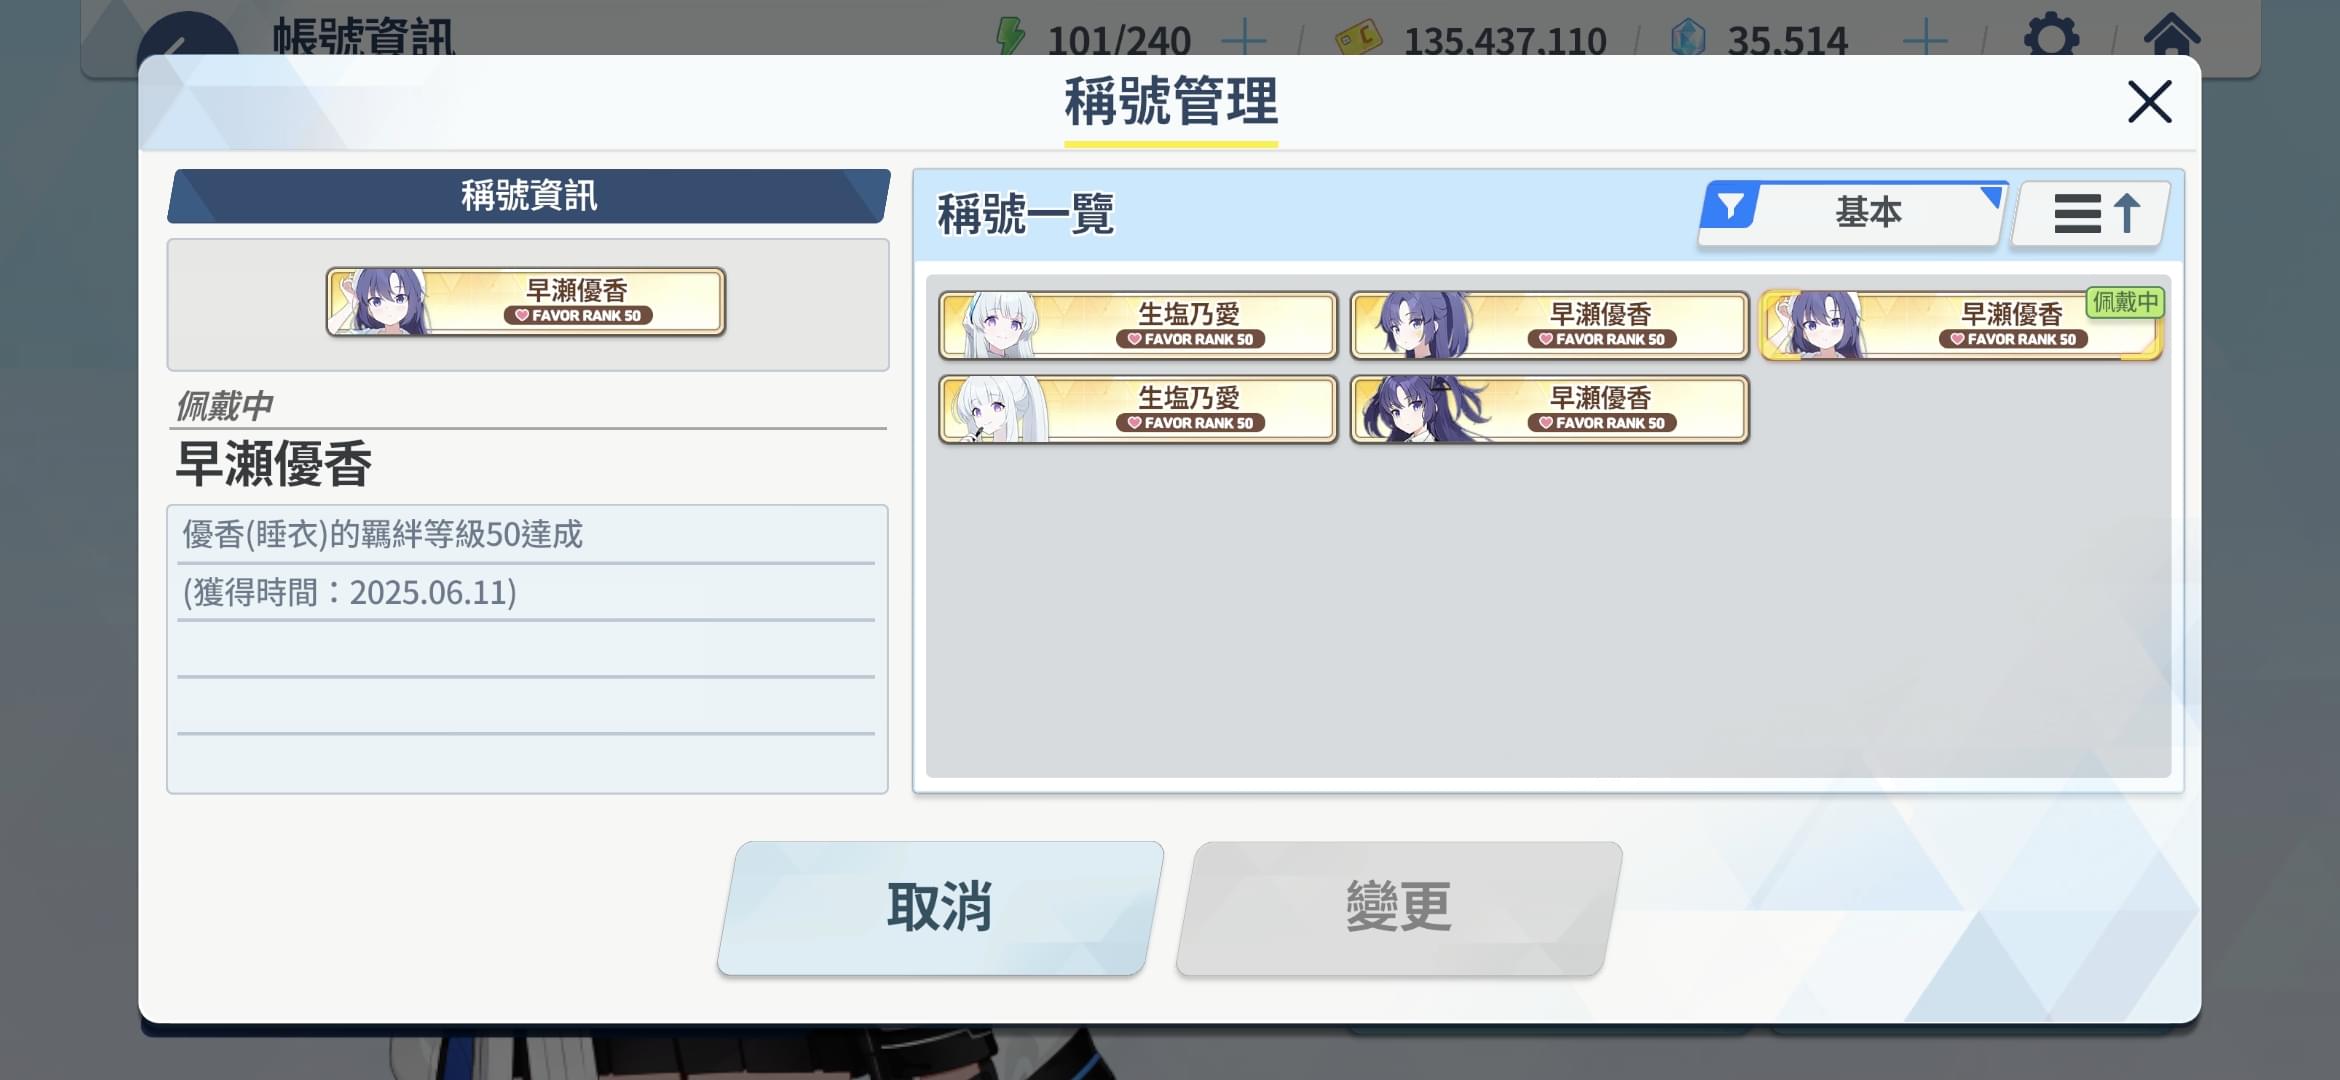Image resolution: width=2340 pixels, height=1080 pixels.
Task: Select the first 生塩乃愛 title badge
Action: click(x=1138, y=325)
